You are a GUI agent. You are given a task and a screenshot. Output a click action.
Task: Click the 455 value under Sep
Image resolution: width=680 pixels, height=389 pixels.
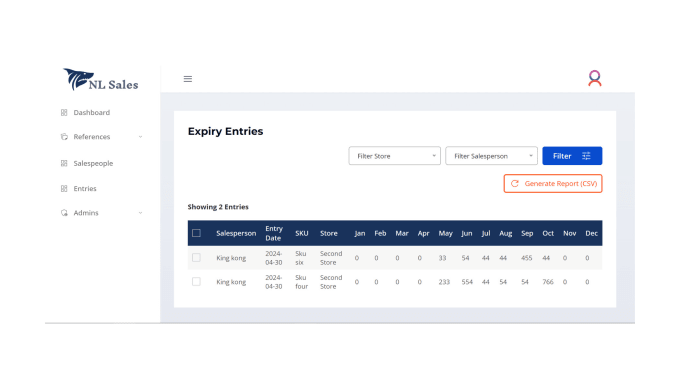tap(526, 258)
